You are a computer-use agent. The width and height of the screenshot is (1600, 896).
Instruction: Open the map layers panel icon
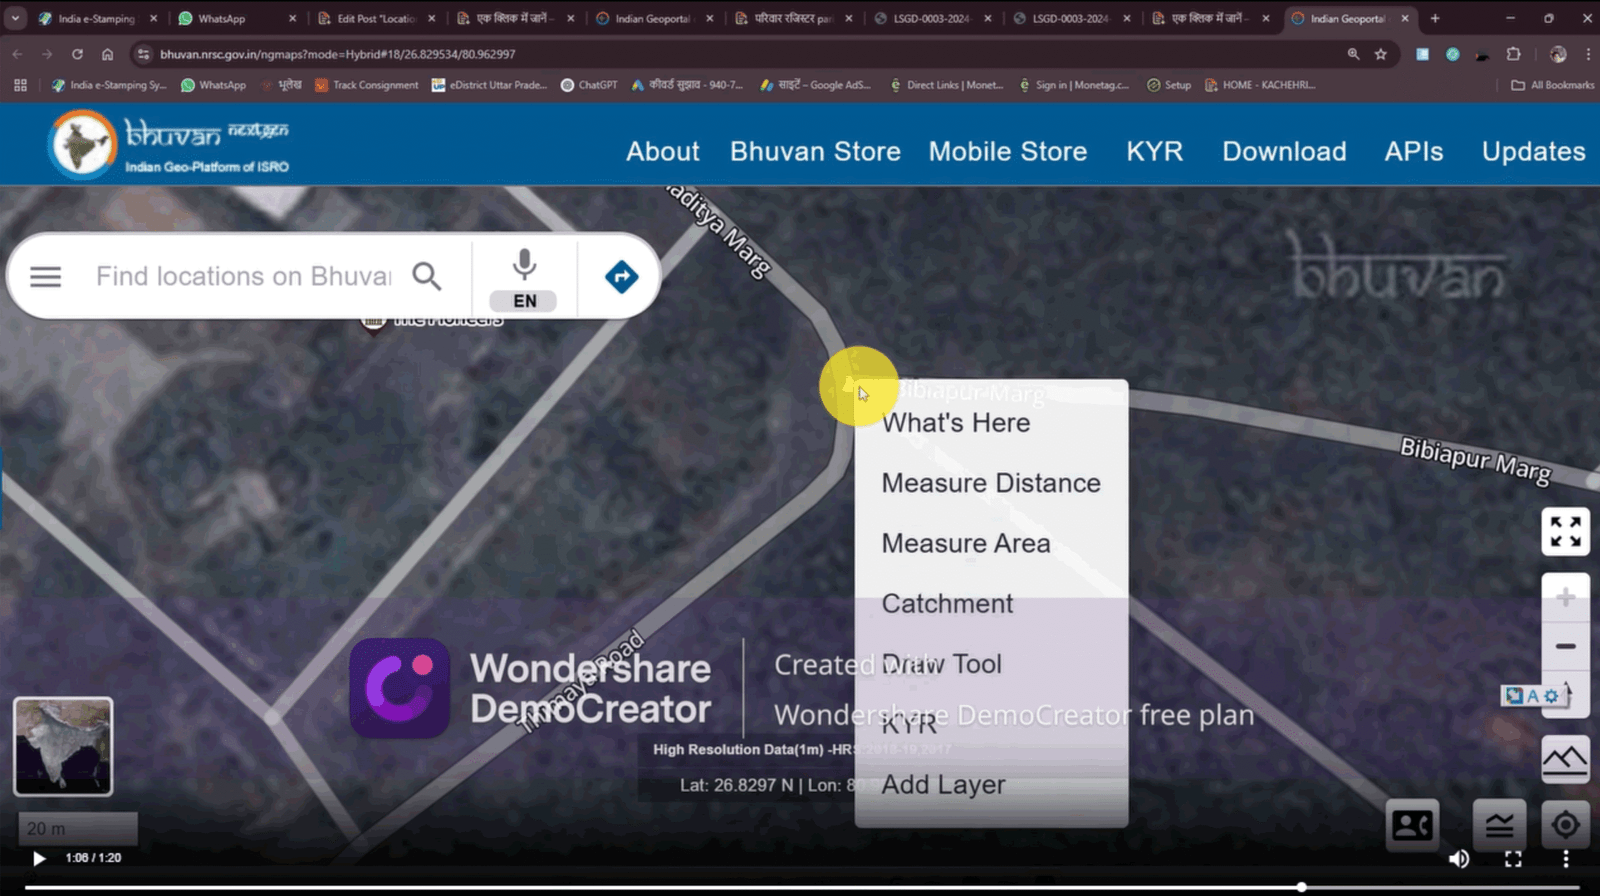pyautogui.click(x=1499, y=825)
